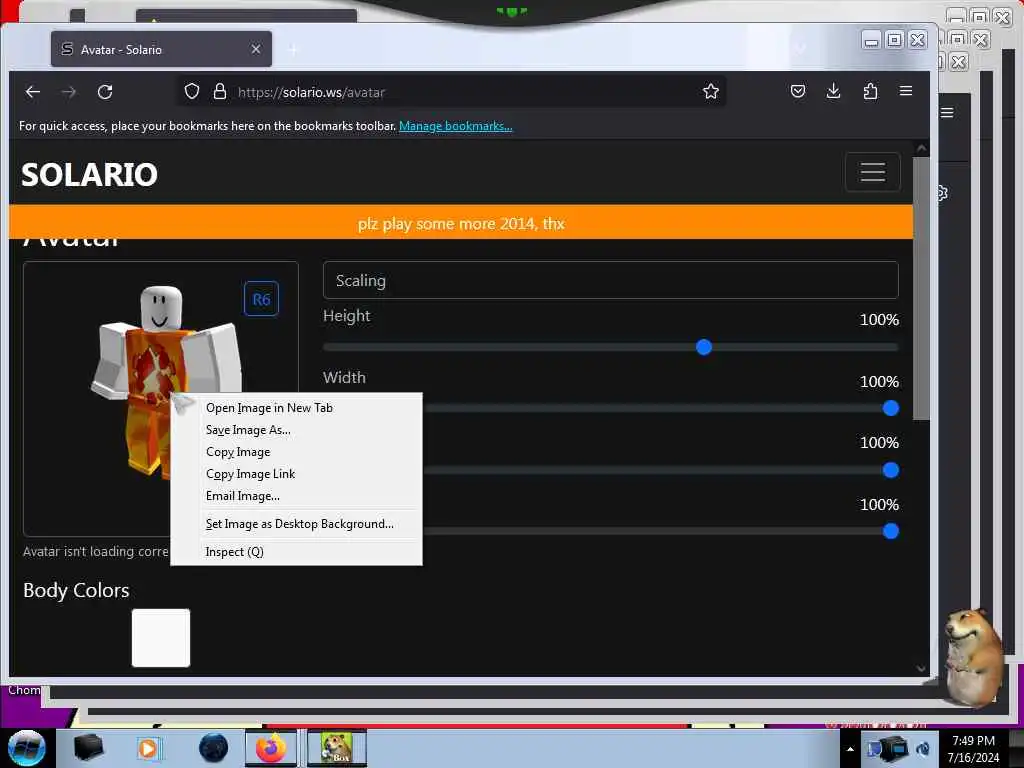Open the Windows Start button
Image resolution: width=1024 pixels, height=768 pixels.
tap(26, 748)
